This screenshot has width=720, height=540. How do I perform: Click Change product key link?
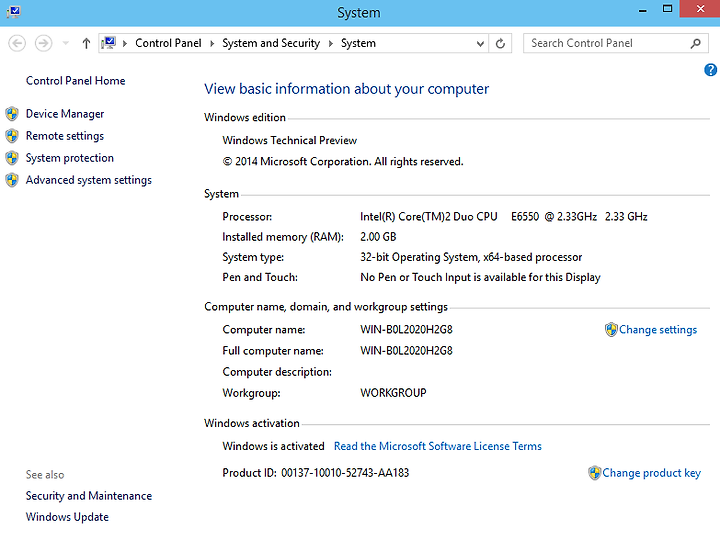(x=651, y=473)
